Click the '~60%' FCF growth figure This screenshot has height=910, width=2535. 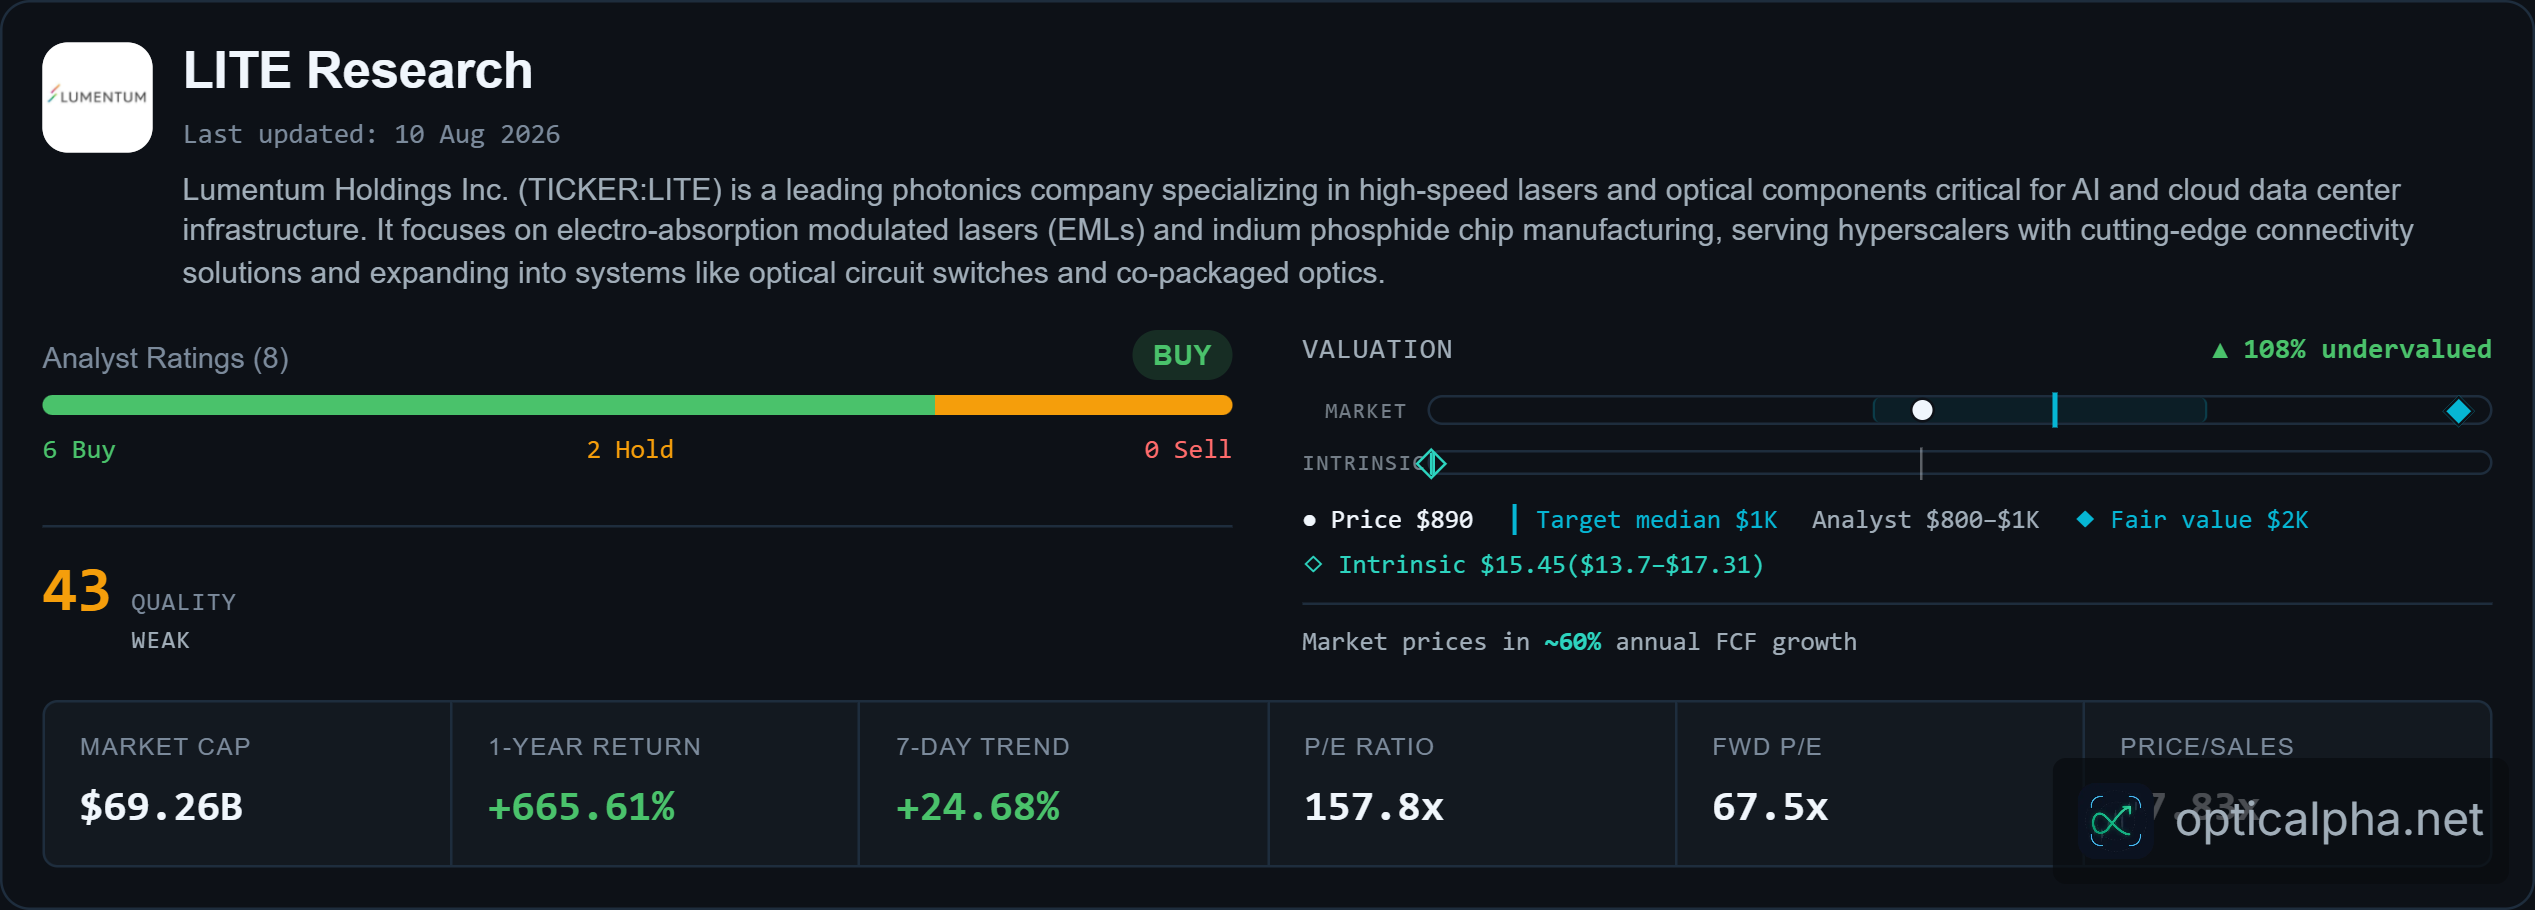1572,642
